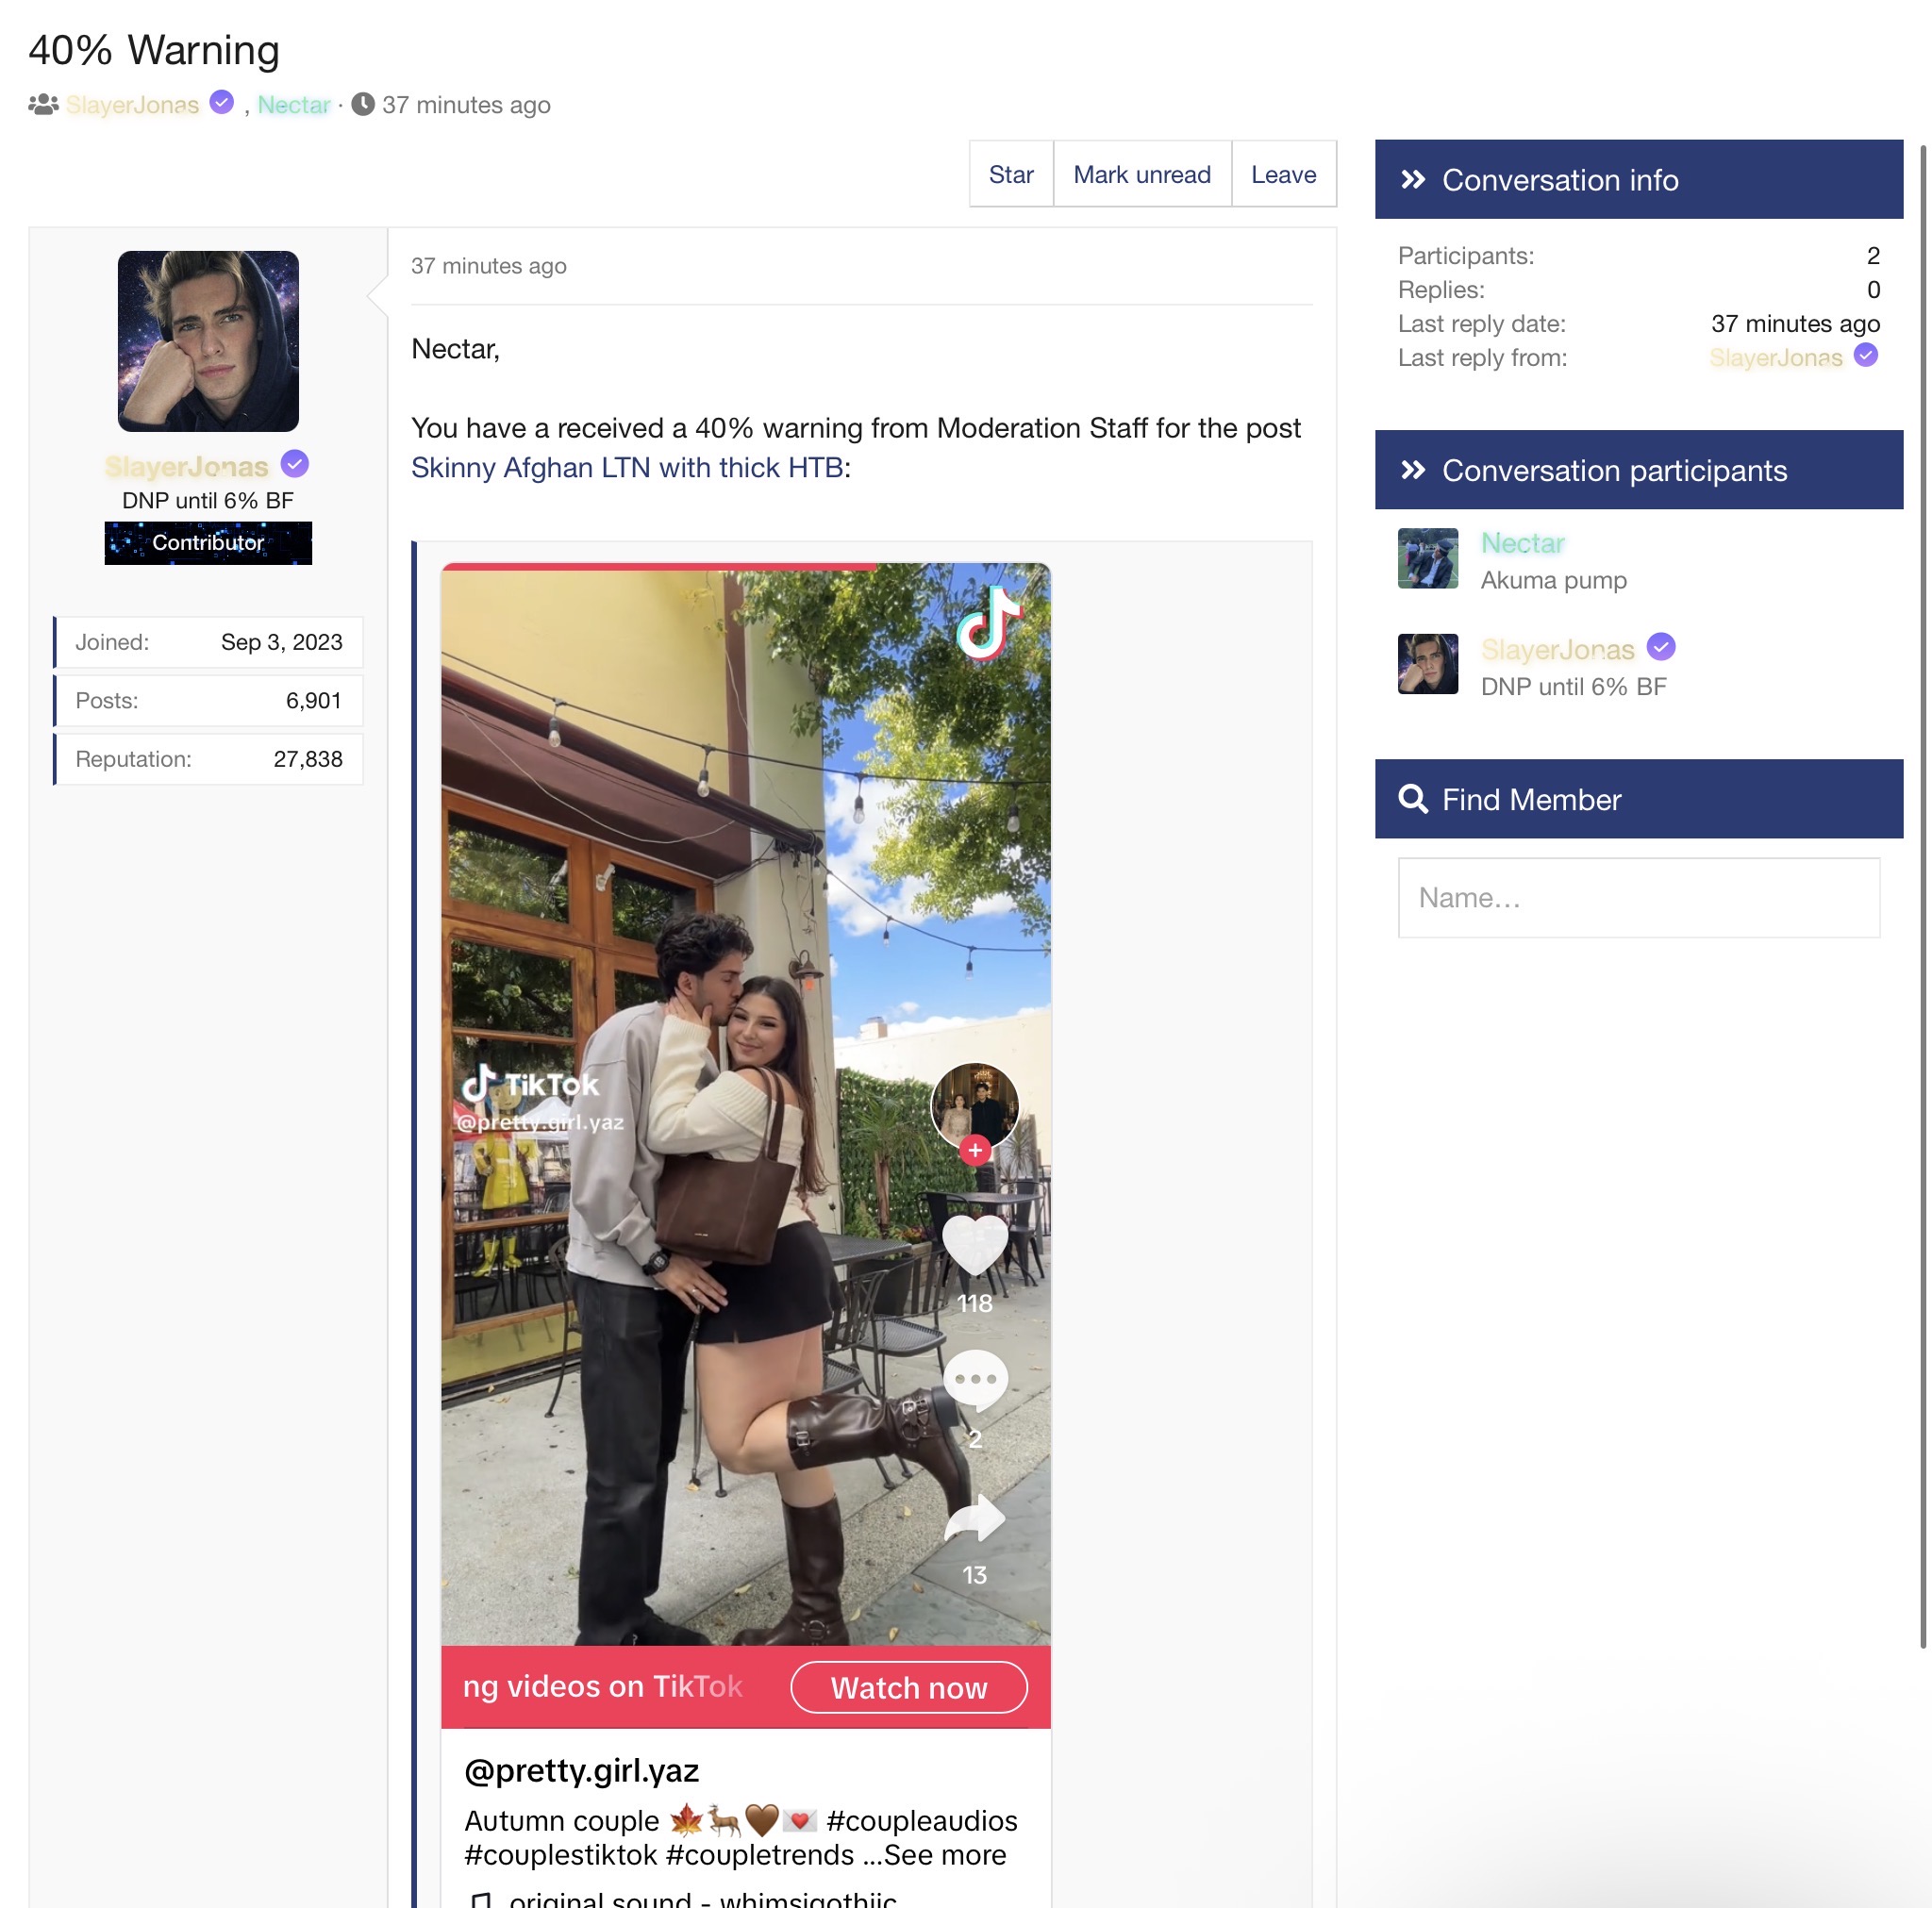Star this conversation
1932x1908 pixels.
pyautogui.click(x=1010, y=175)
